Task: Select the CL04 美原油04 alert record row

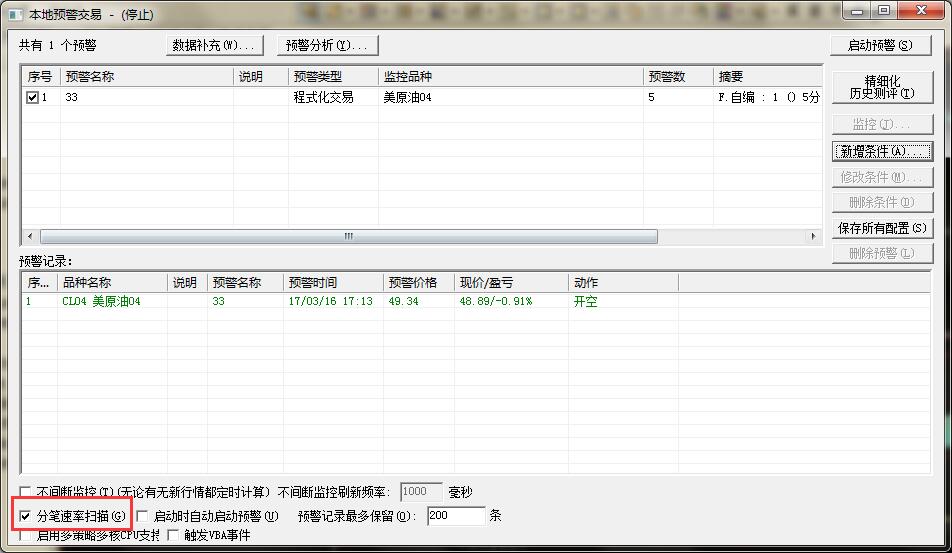Action: pyautogui.click(x=100, y=301)
